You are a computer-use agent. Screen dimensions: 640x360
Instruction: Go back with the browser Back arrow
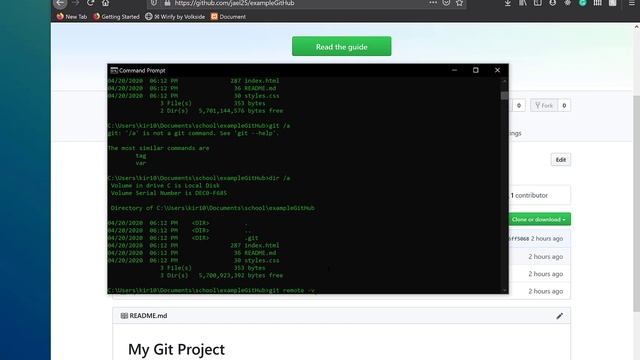pos(60,3)
